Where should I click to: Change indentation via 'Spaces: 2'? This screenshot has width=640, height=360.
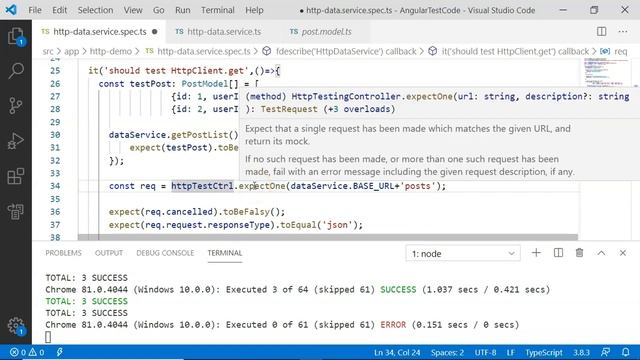[447, 352]
